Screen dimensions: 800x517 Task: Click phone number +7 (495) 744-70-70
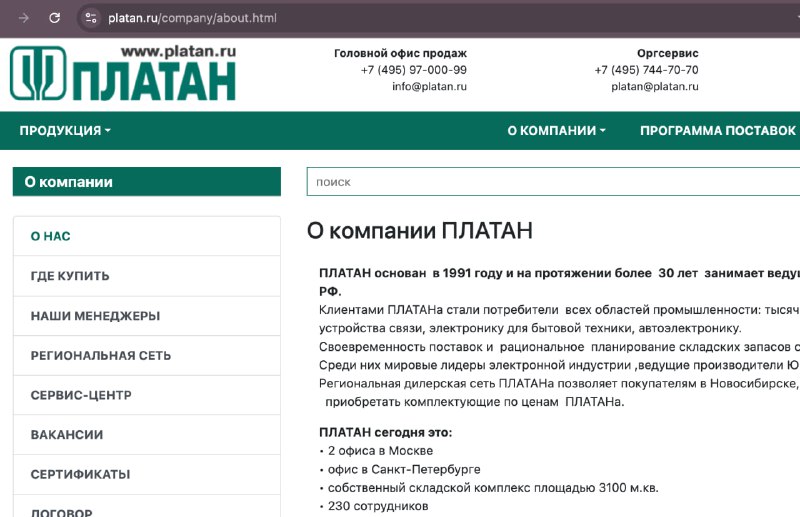[646, 70]
